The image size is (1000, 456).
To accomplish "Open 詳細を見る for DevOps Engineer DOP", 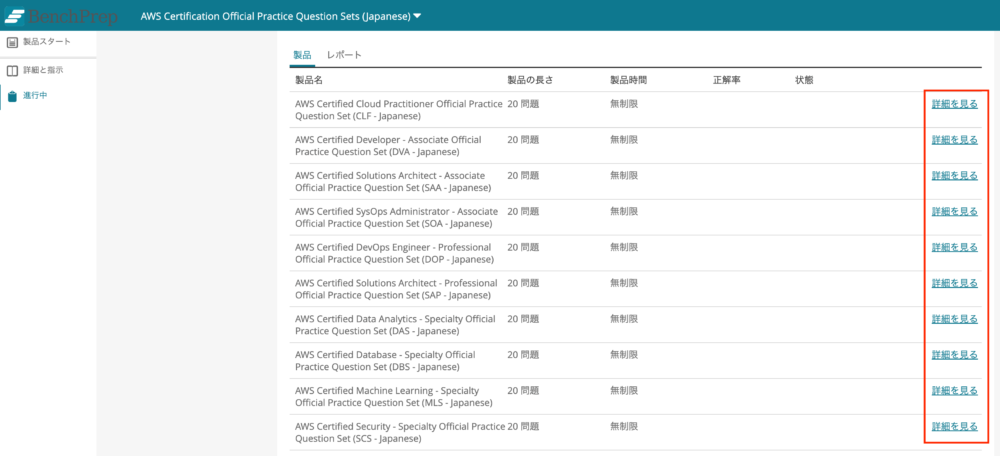I will pos(954,247).
